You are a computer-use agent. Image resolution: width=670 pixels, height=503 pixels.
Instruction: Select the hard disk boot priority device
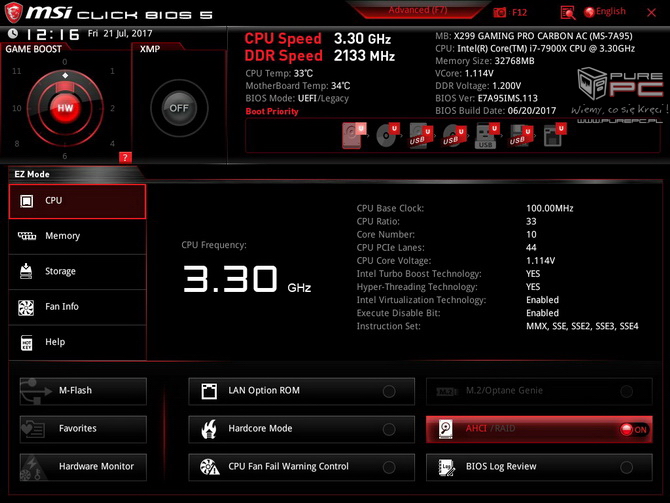tap(353, 135)
